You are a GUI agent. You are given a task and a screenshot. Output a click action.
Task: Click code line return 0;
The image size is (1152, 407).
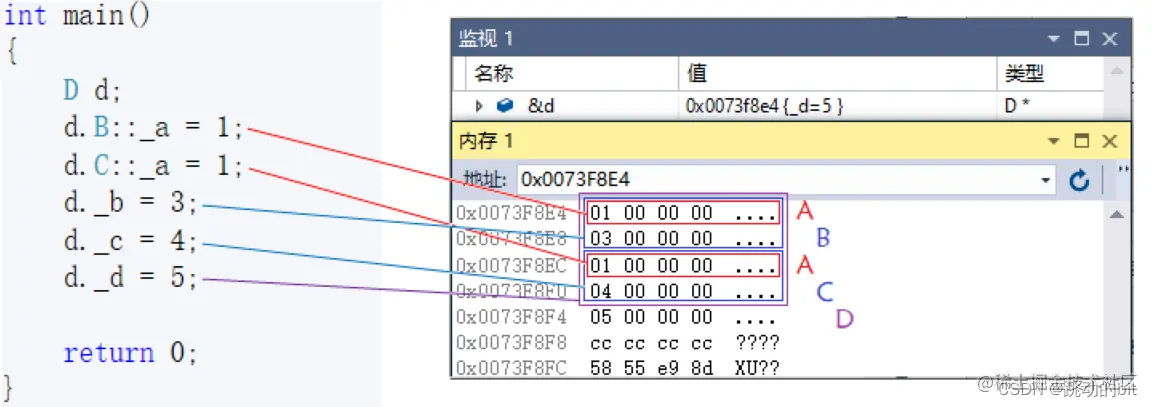131,353
